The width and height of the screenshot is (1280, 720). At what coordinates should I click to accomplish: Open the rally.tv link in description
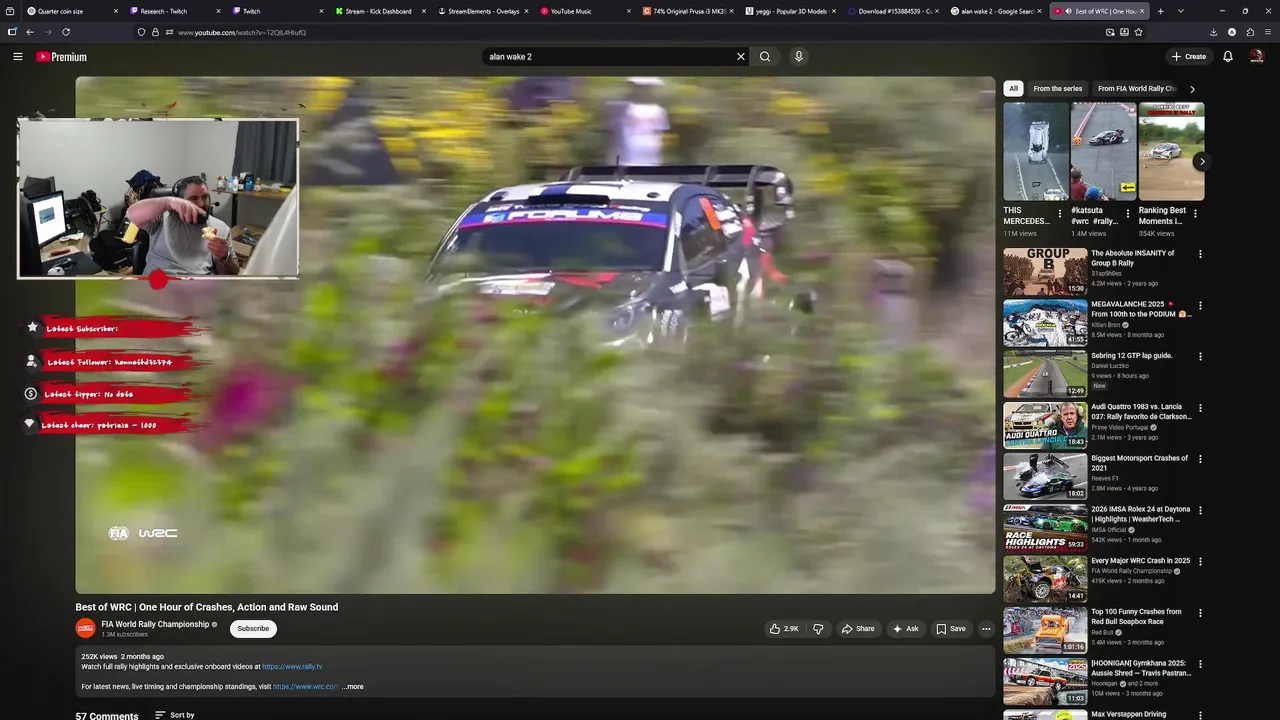pyautogui.click(x=292, y=667)
